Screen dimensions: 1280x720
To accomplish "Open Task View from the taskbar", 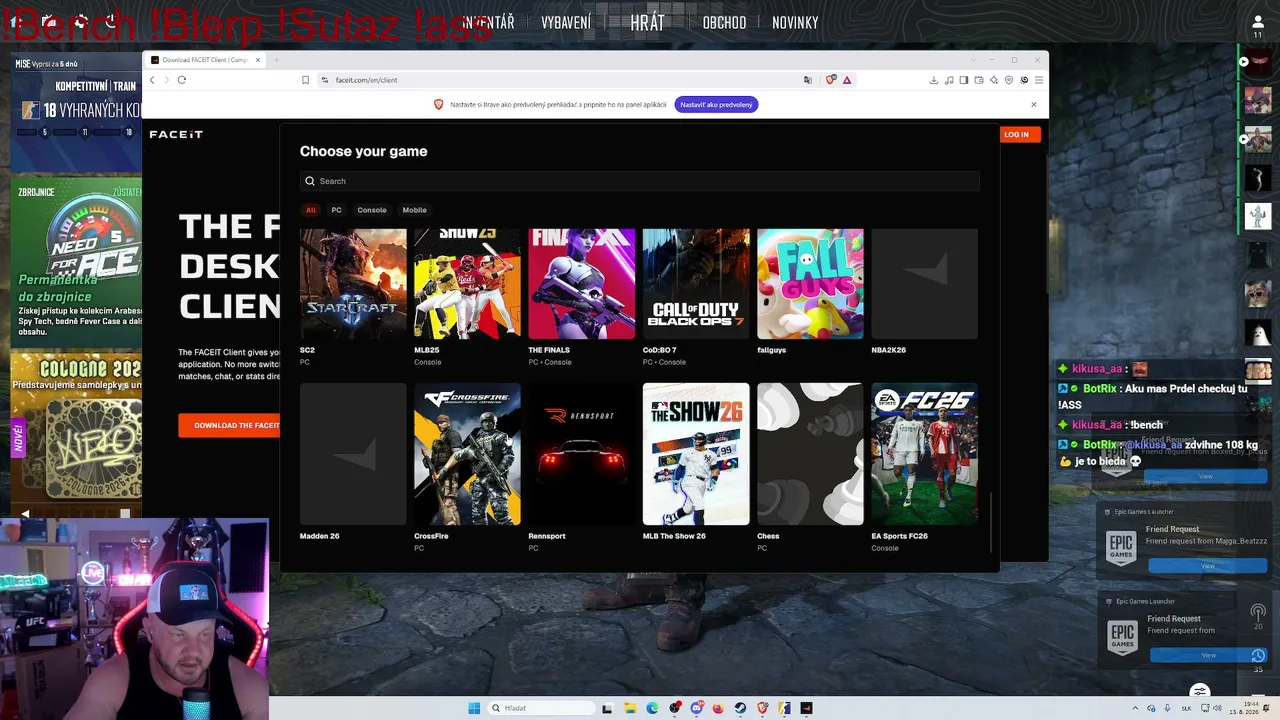I will click(x=607, y=708).
